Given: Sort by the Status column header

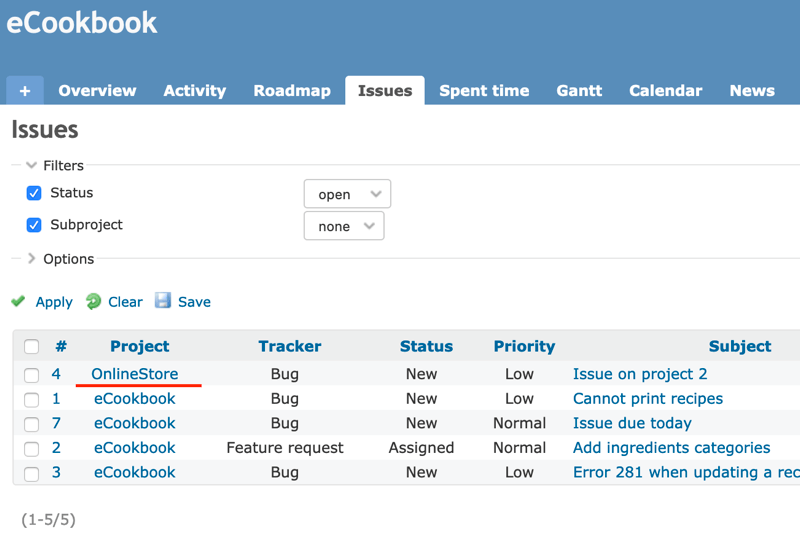Looking at the screenshot, I should click(426, 346).
